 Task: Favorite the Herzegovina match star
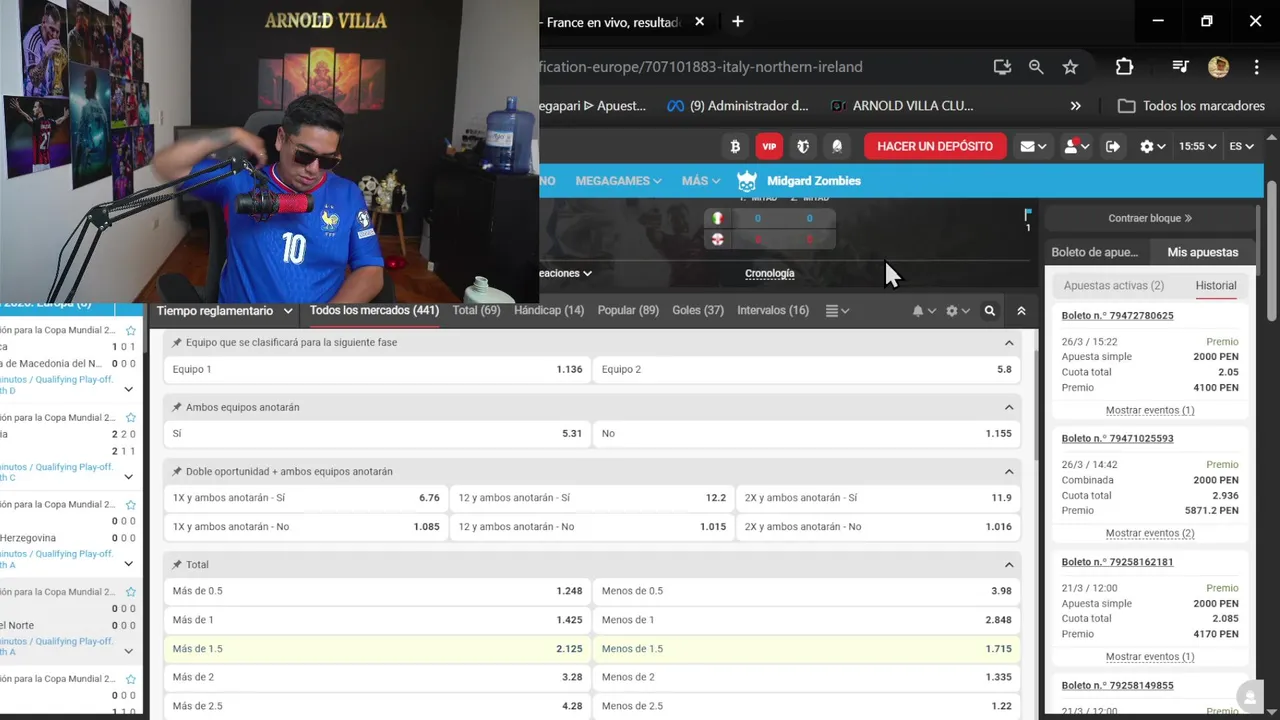(131, 505)
